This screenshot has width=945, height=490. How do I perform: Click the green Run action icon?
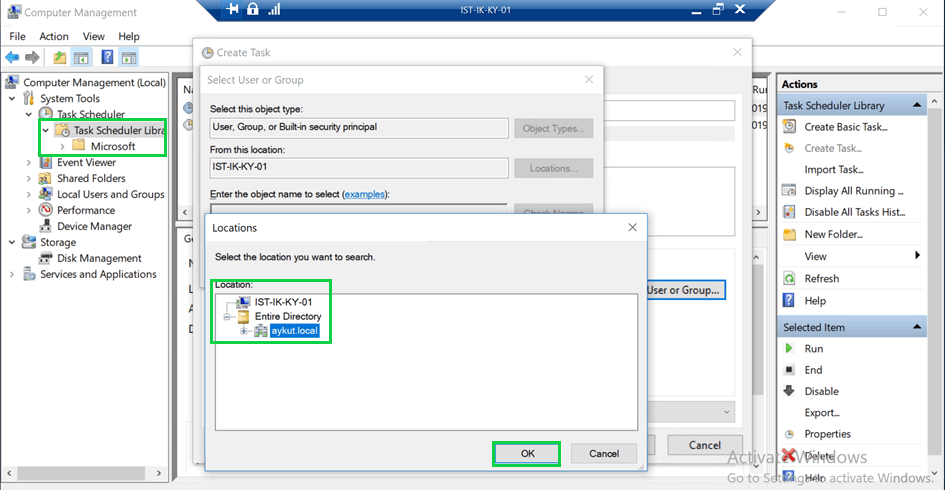(790, 349)
